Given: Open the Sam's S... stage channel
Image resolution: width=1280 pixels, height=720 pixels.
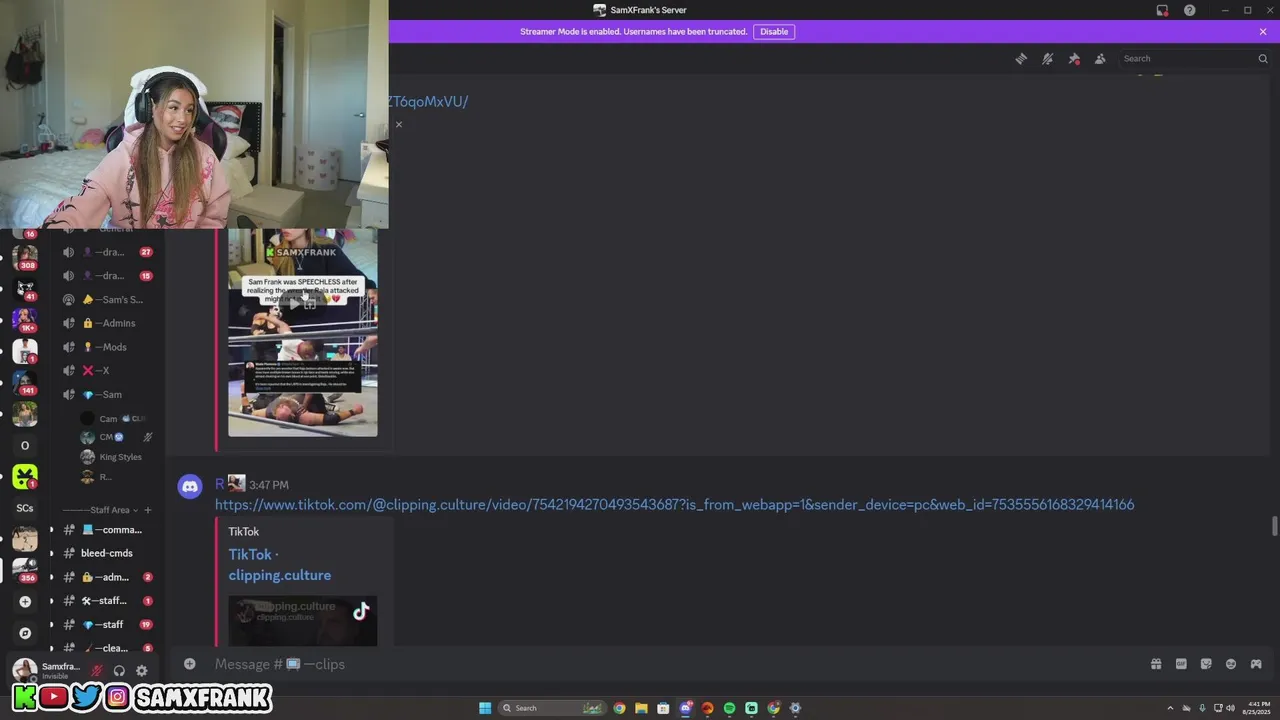Looking at the screenshot, I should [x=108, y=300].
